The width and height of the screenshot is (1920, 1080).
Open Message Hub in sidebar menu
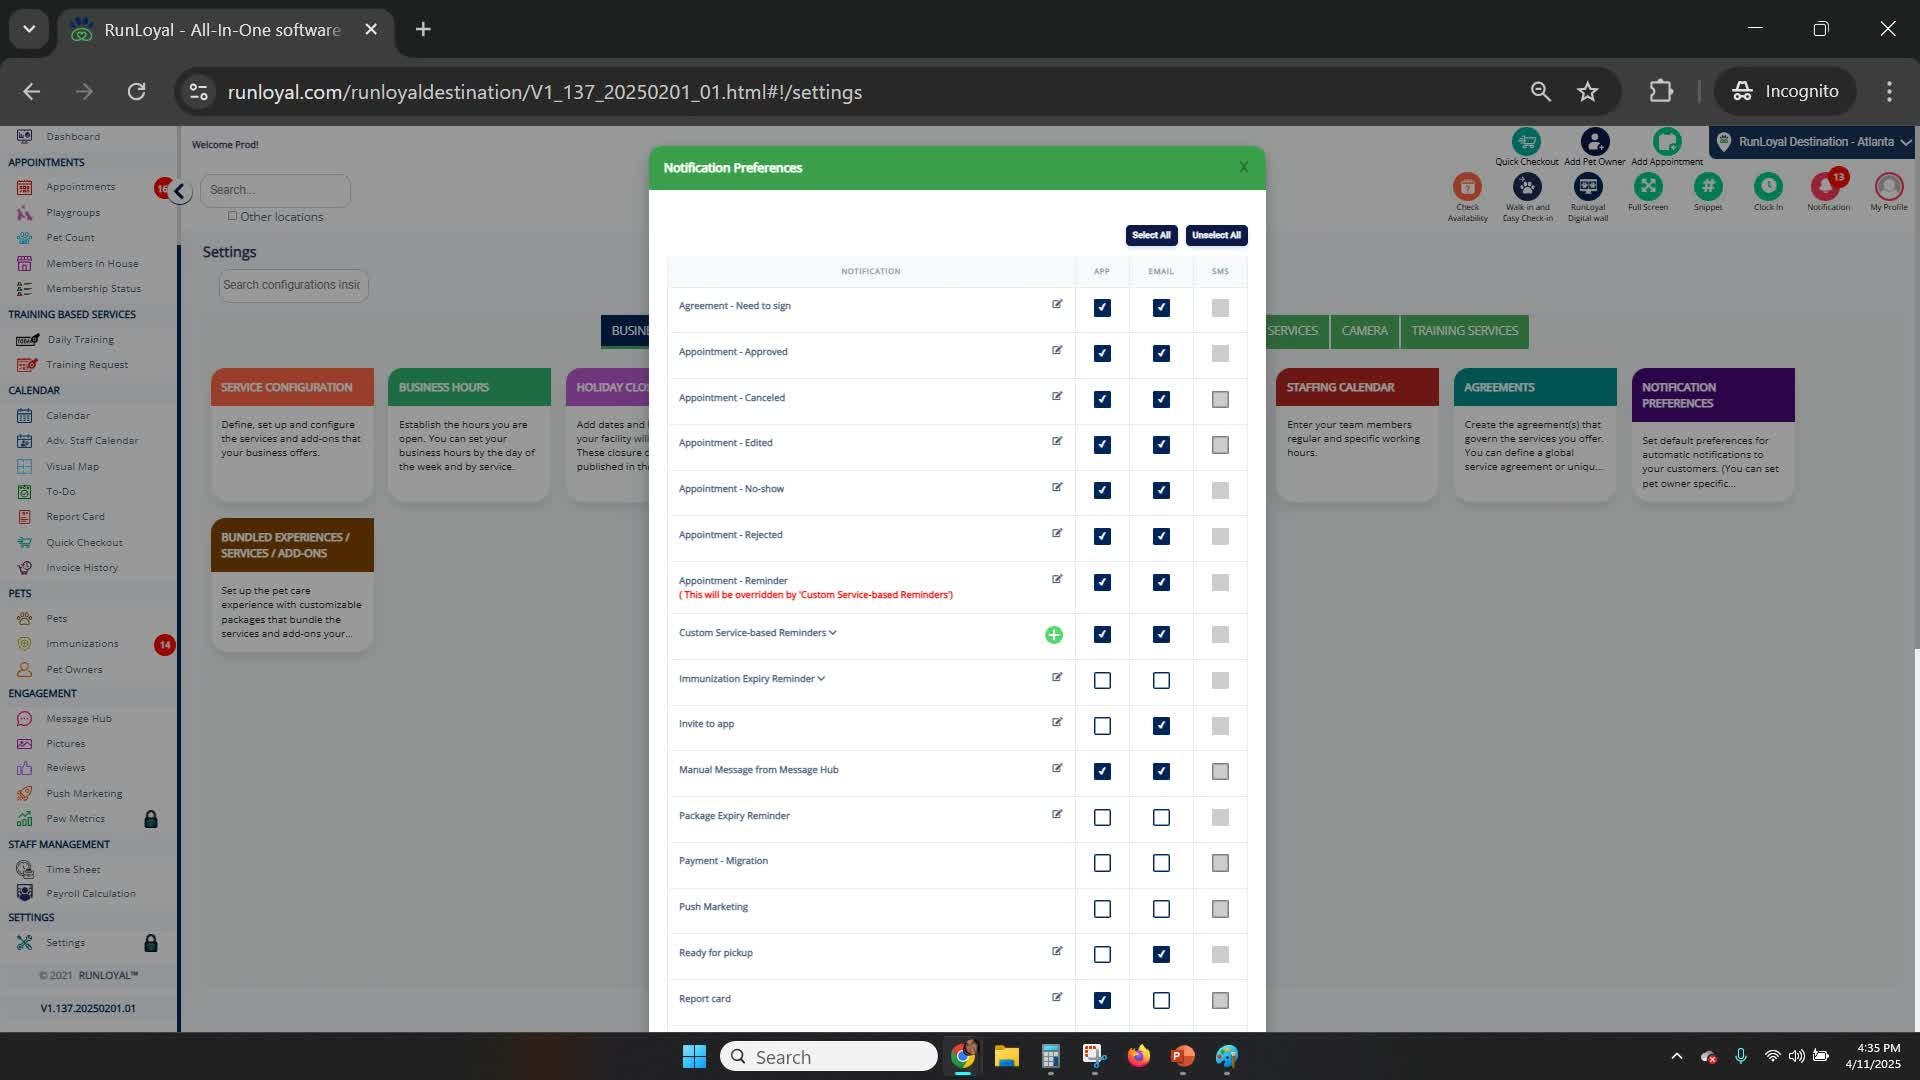78,718
